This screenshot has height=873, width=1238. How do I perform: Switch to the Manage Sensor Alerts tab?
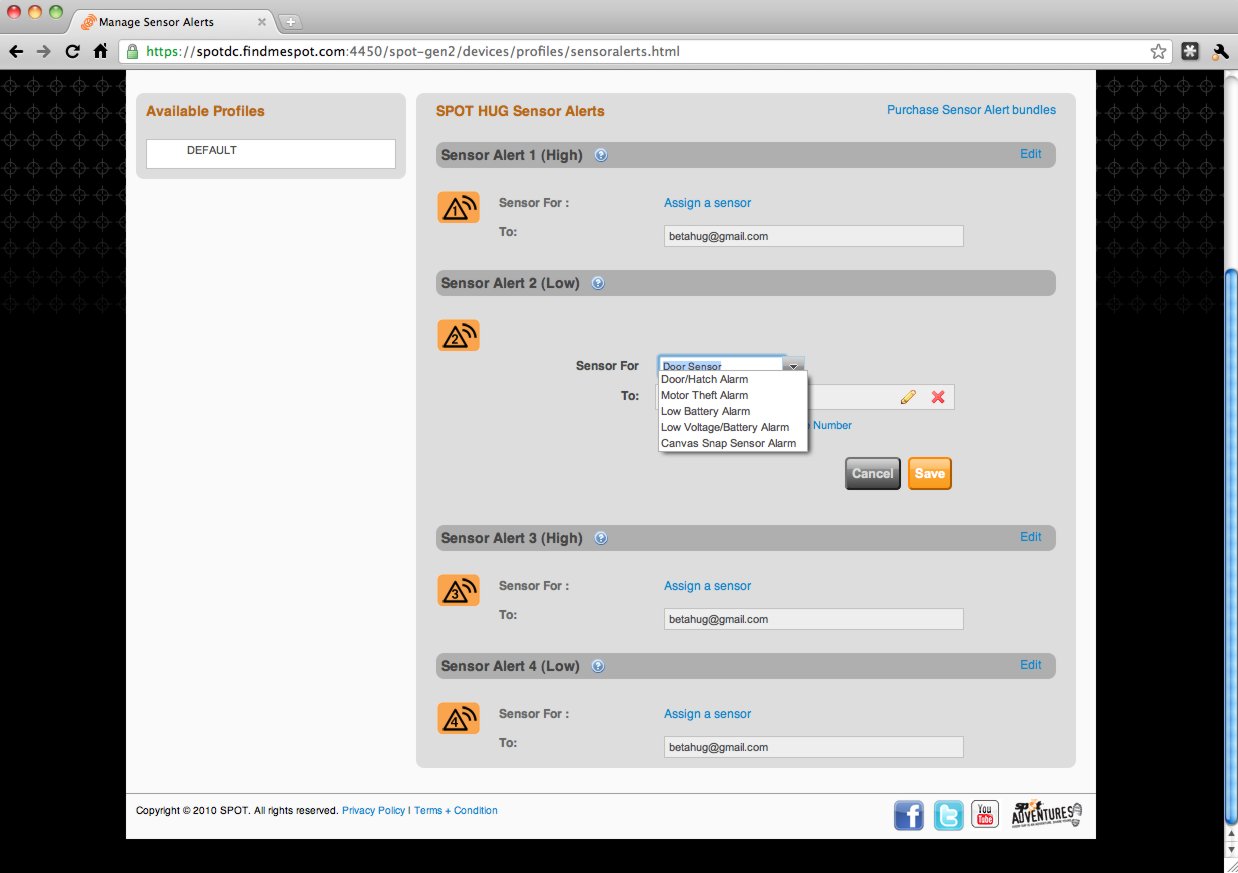(170, 22)
